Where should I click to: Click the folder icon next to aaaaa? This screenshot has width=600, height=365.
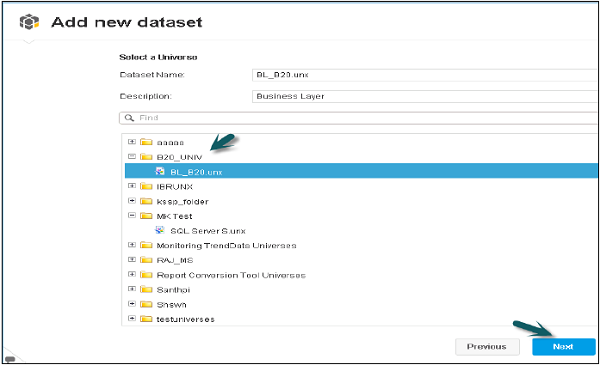coord(146,142)
